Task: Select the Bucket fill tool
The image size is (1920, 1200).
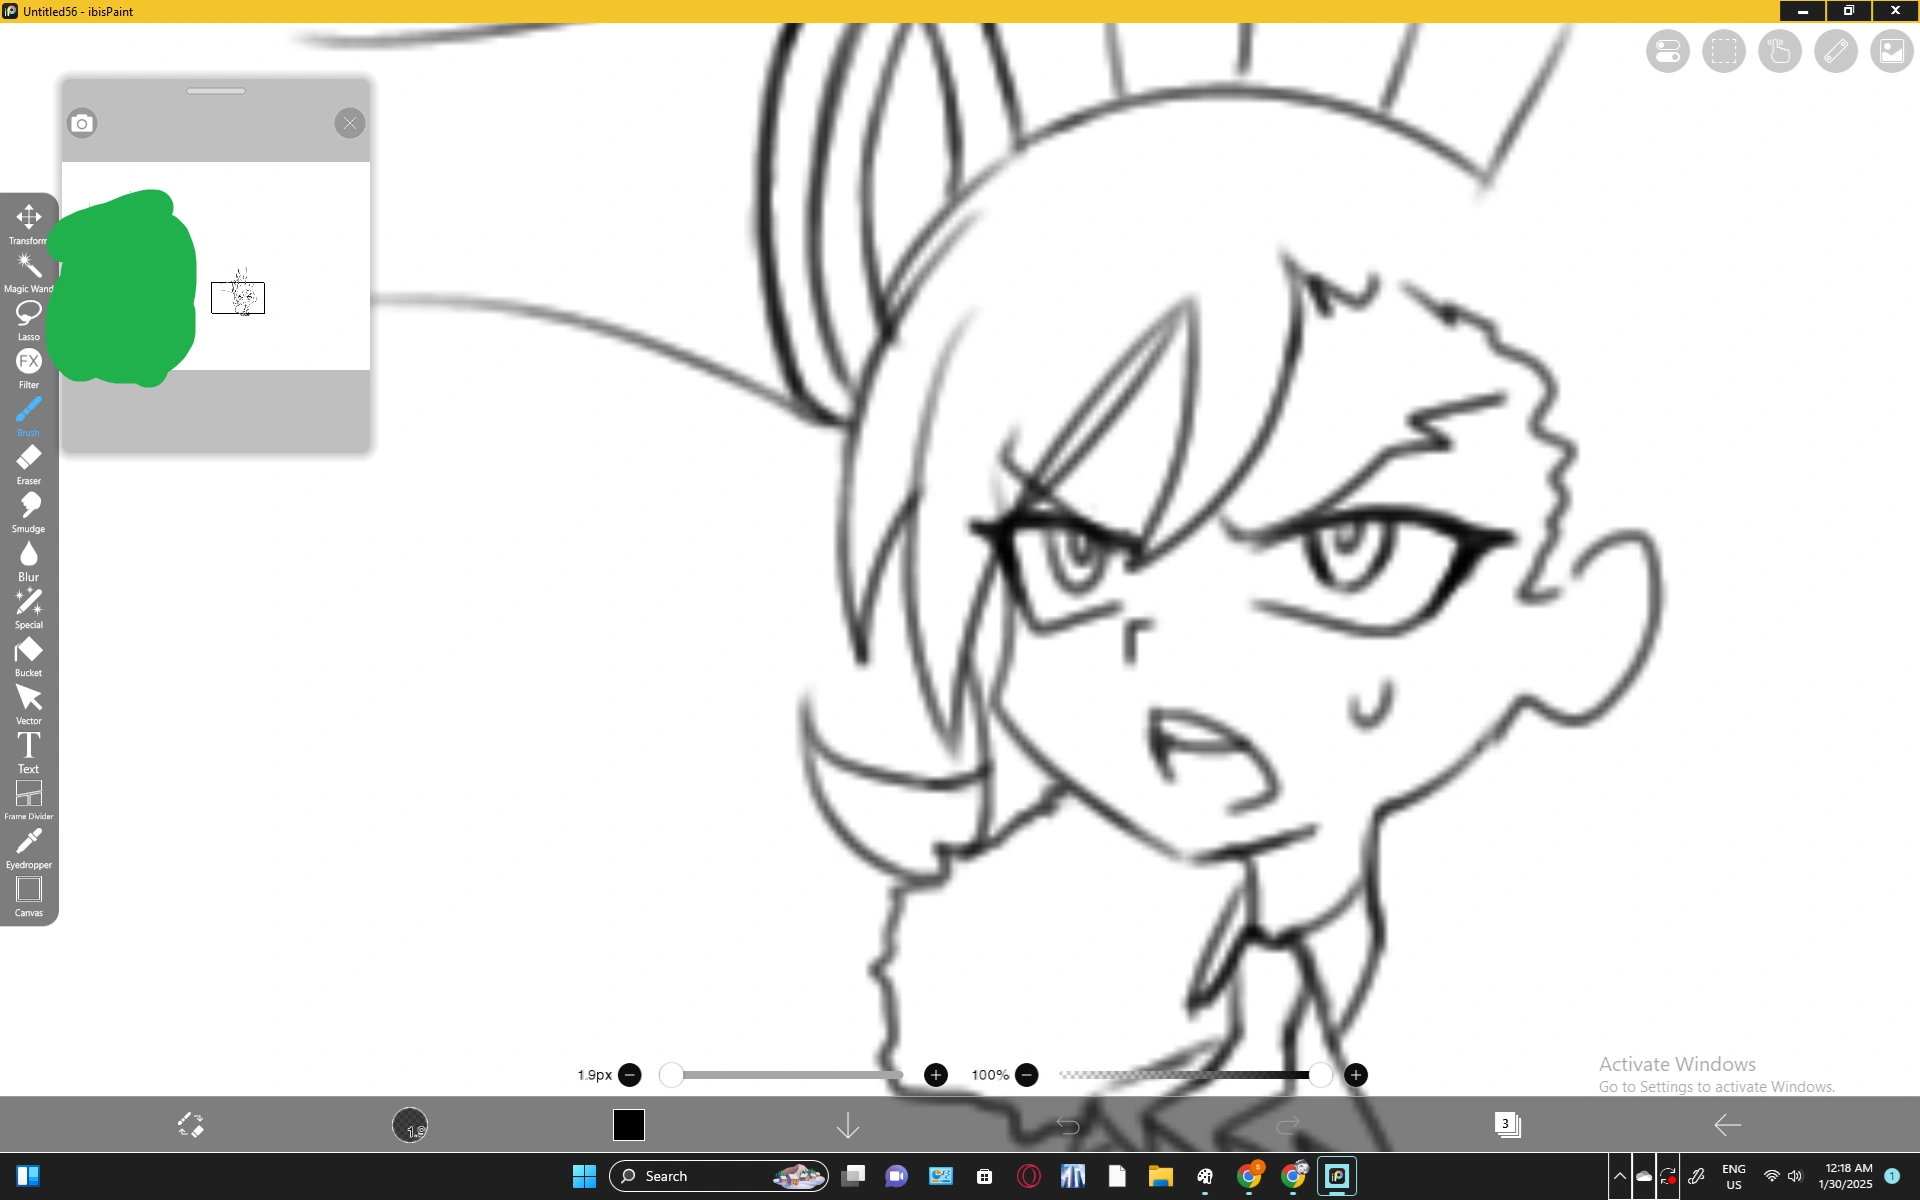Action: 28,652
